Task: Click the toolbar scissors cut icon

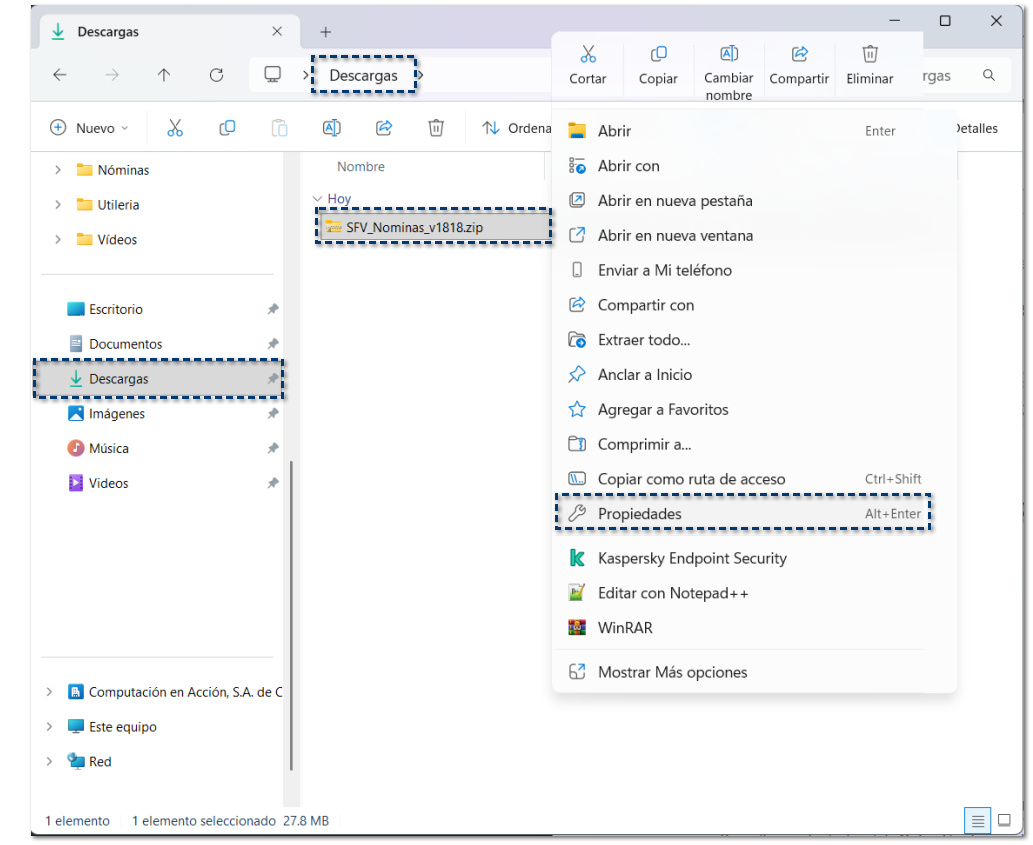Action: (x=175, y=128)
